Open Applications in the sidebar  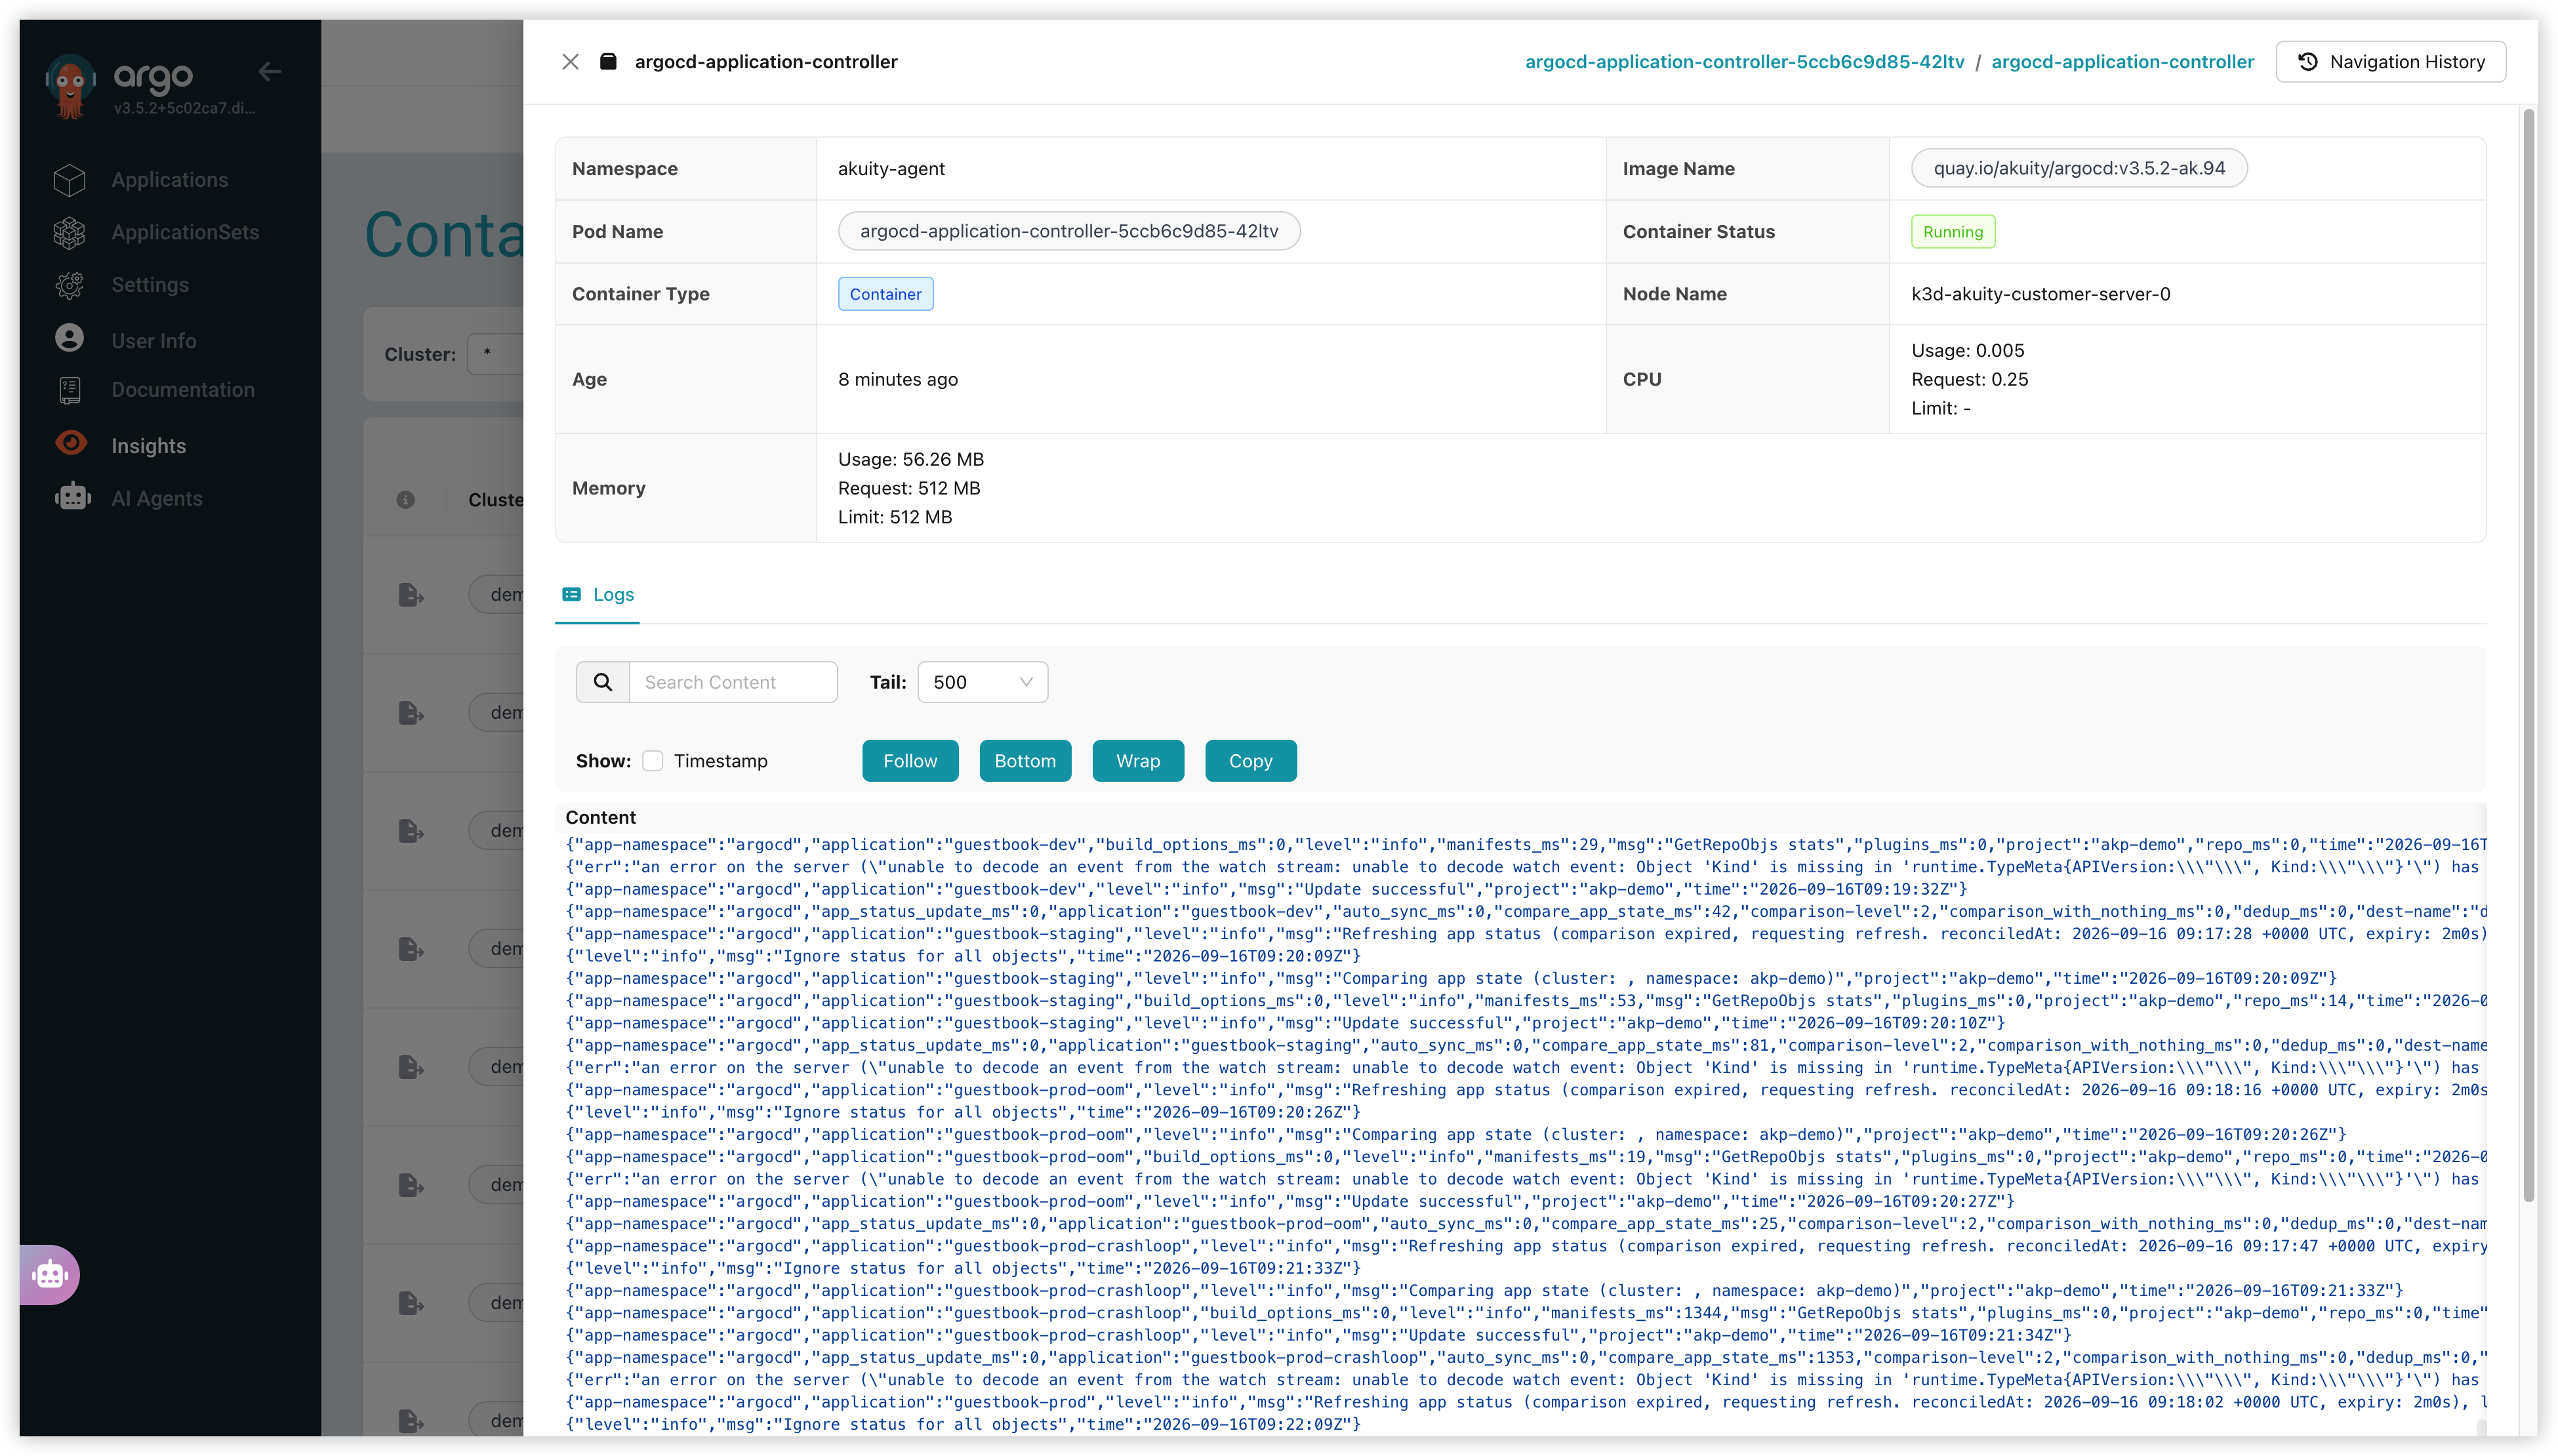coord(170,180)
